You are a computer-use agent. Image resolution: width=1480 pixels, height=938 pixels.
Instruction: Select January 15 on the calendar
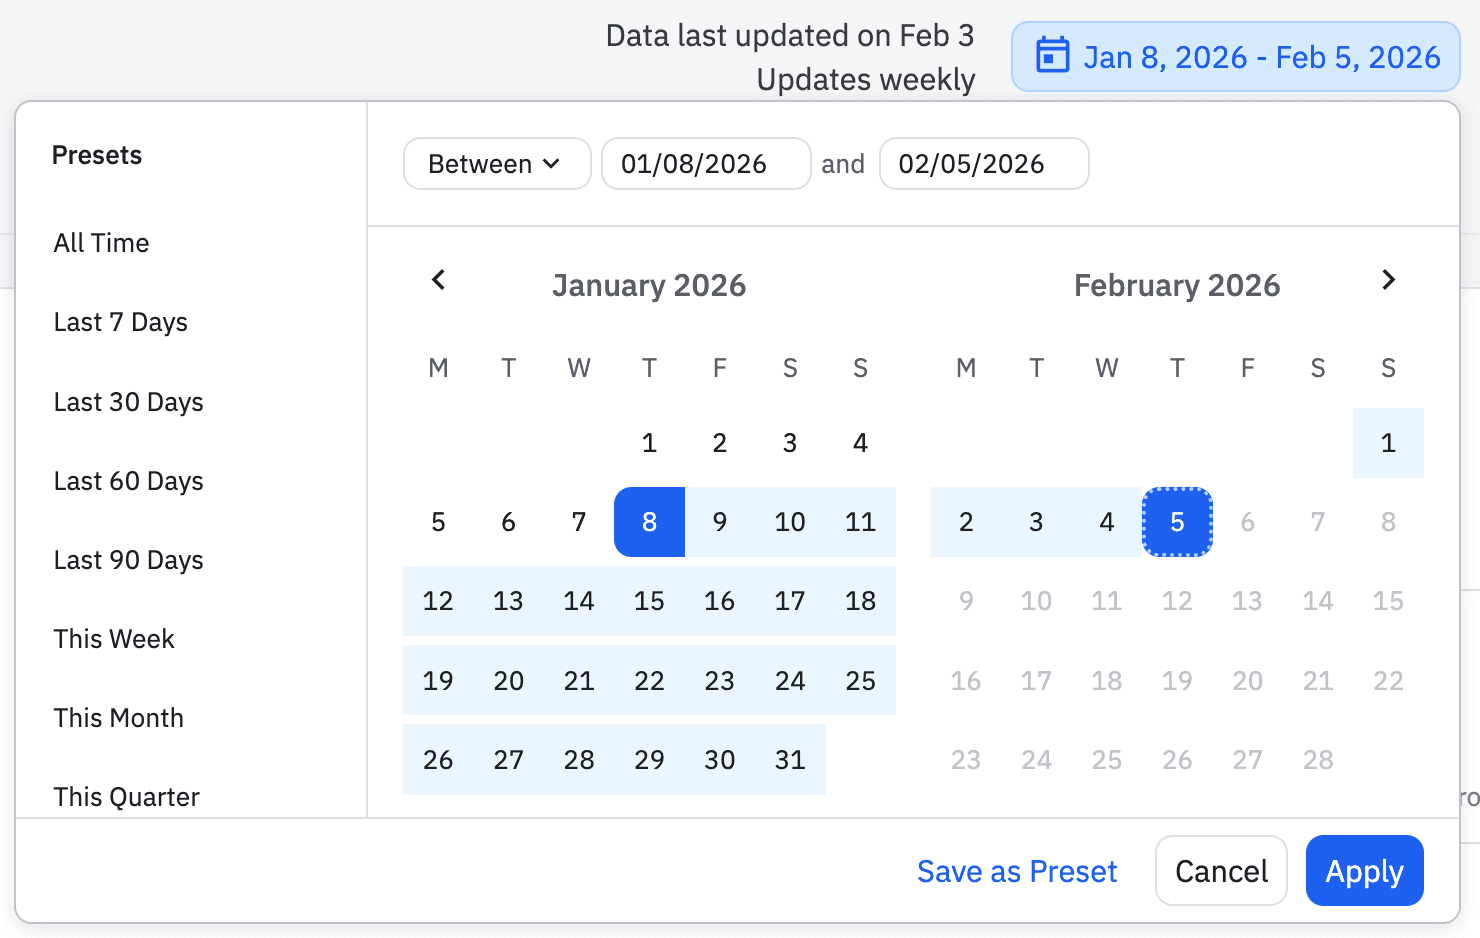(649, 601)
